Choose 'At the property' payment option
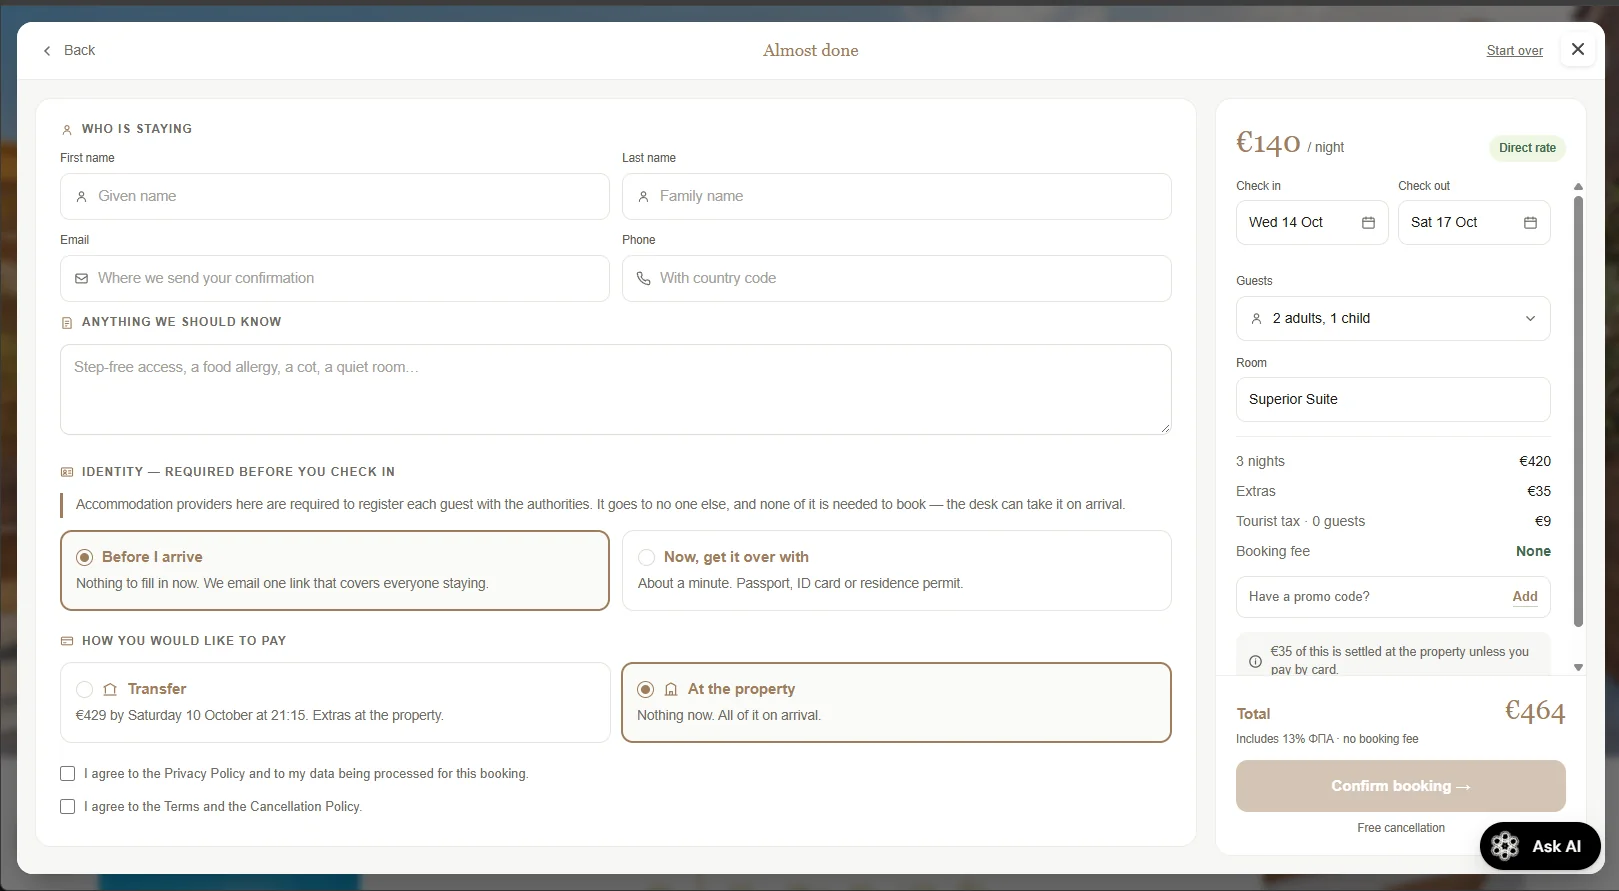 (x=896, y=702)
